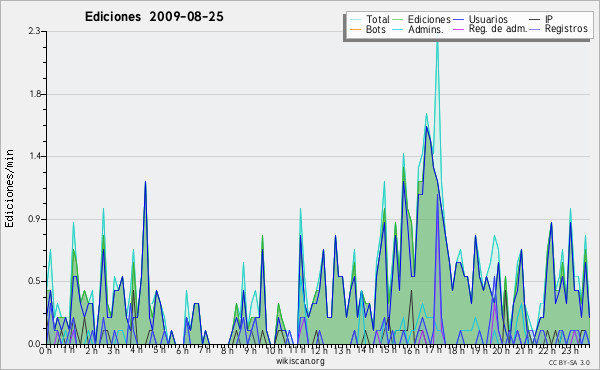The width and height of the screenshot is (600, 370).
Task: Click the 23 h x-axis tick label
Action: (x=571, y=350)
